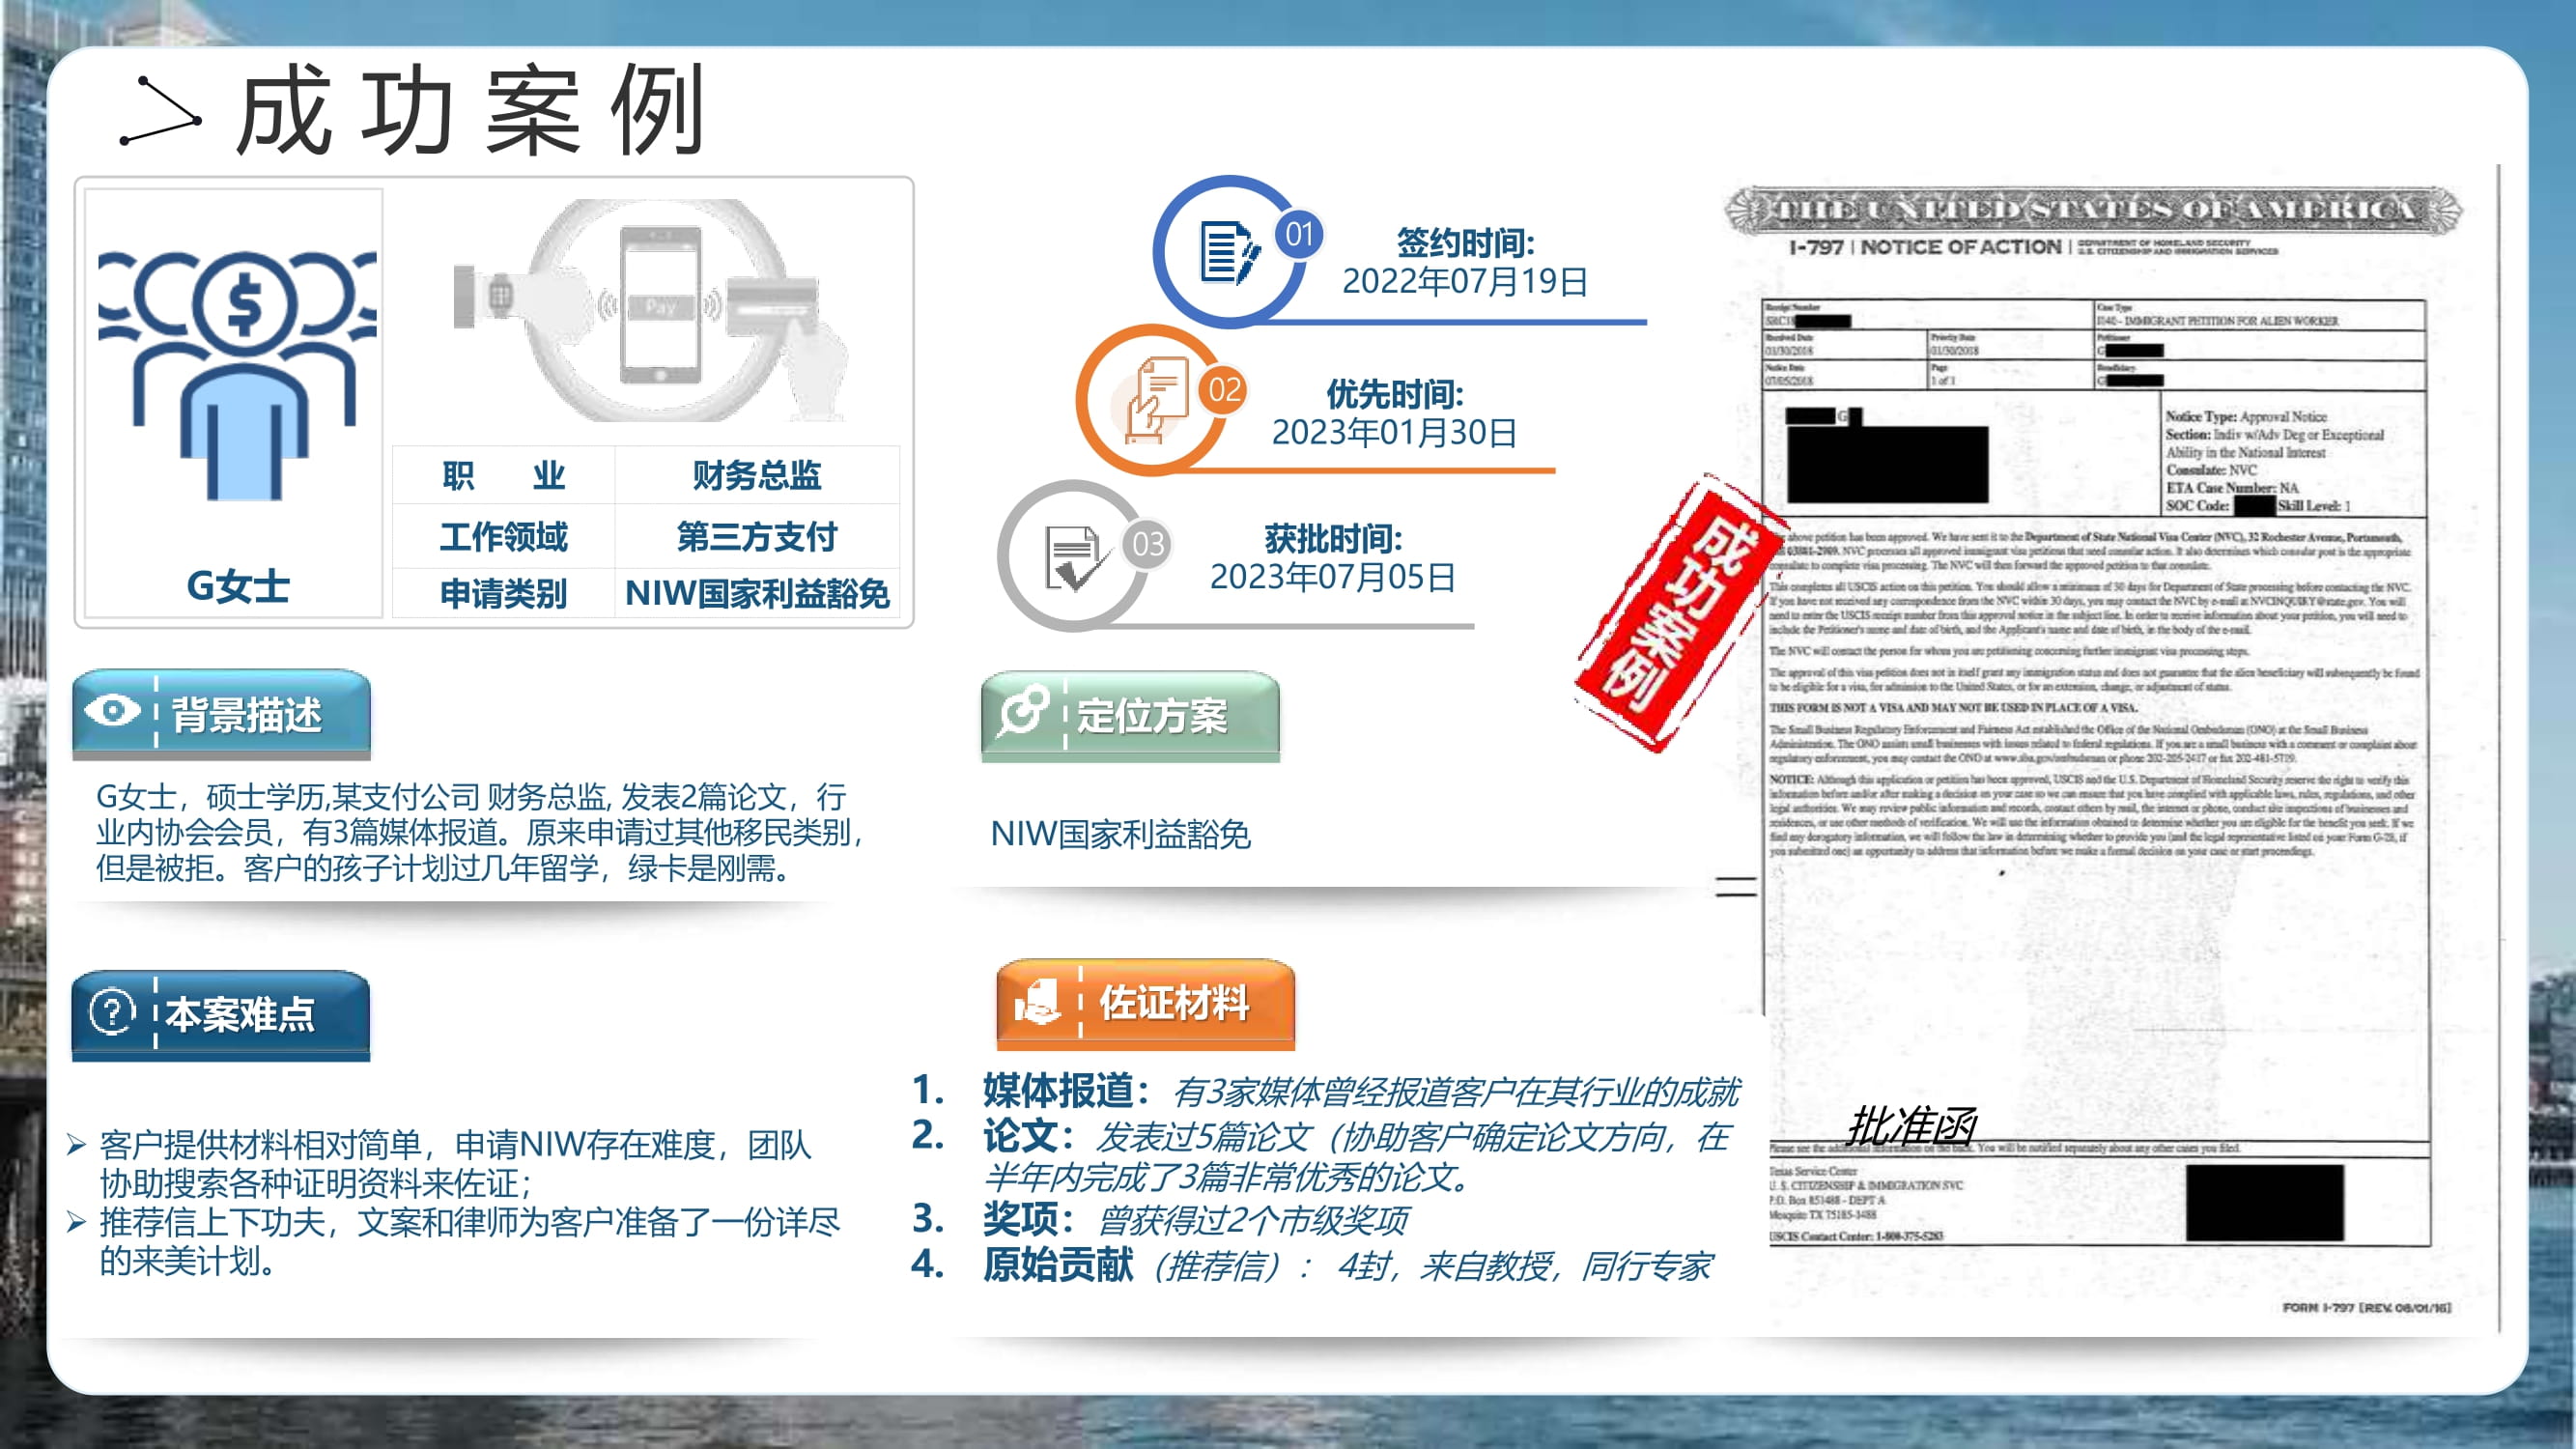Click the FORM I-797 footer text

(2366, 1307)
